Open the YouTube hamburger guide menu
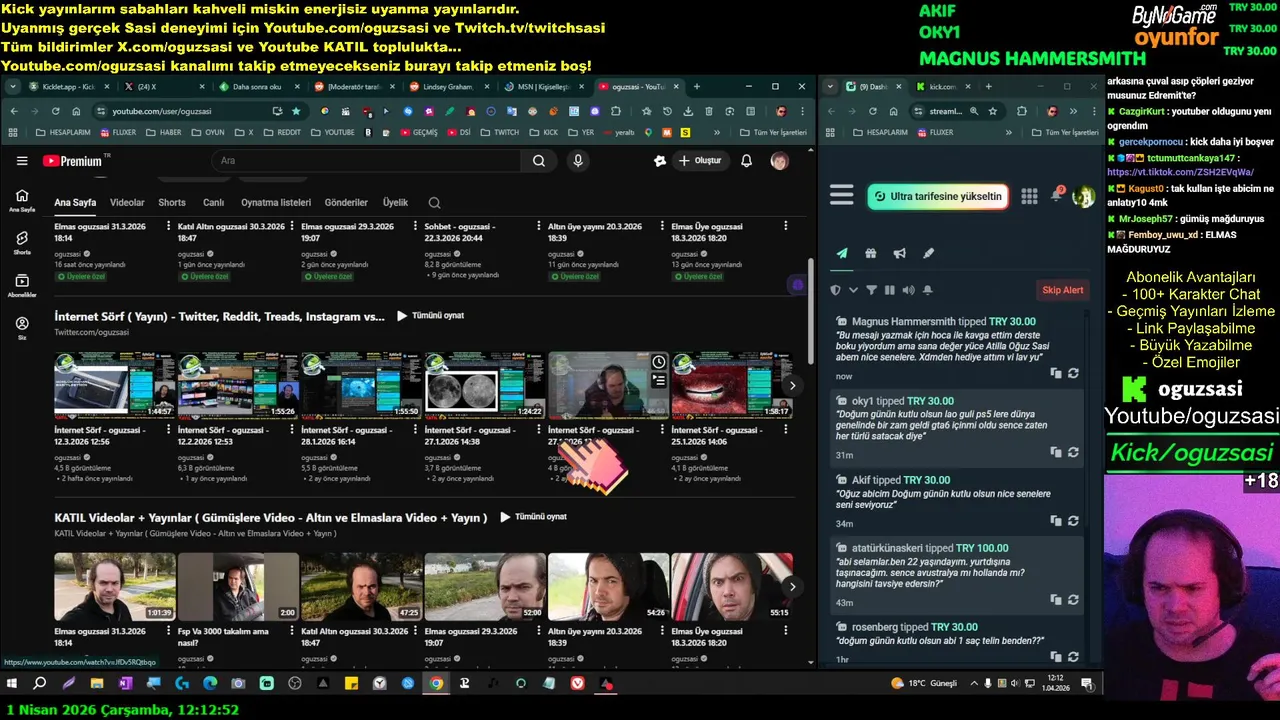 click(x=22, y=160)
